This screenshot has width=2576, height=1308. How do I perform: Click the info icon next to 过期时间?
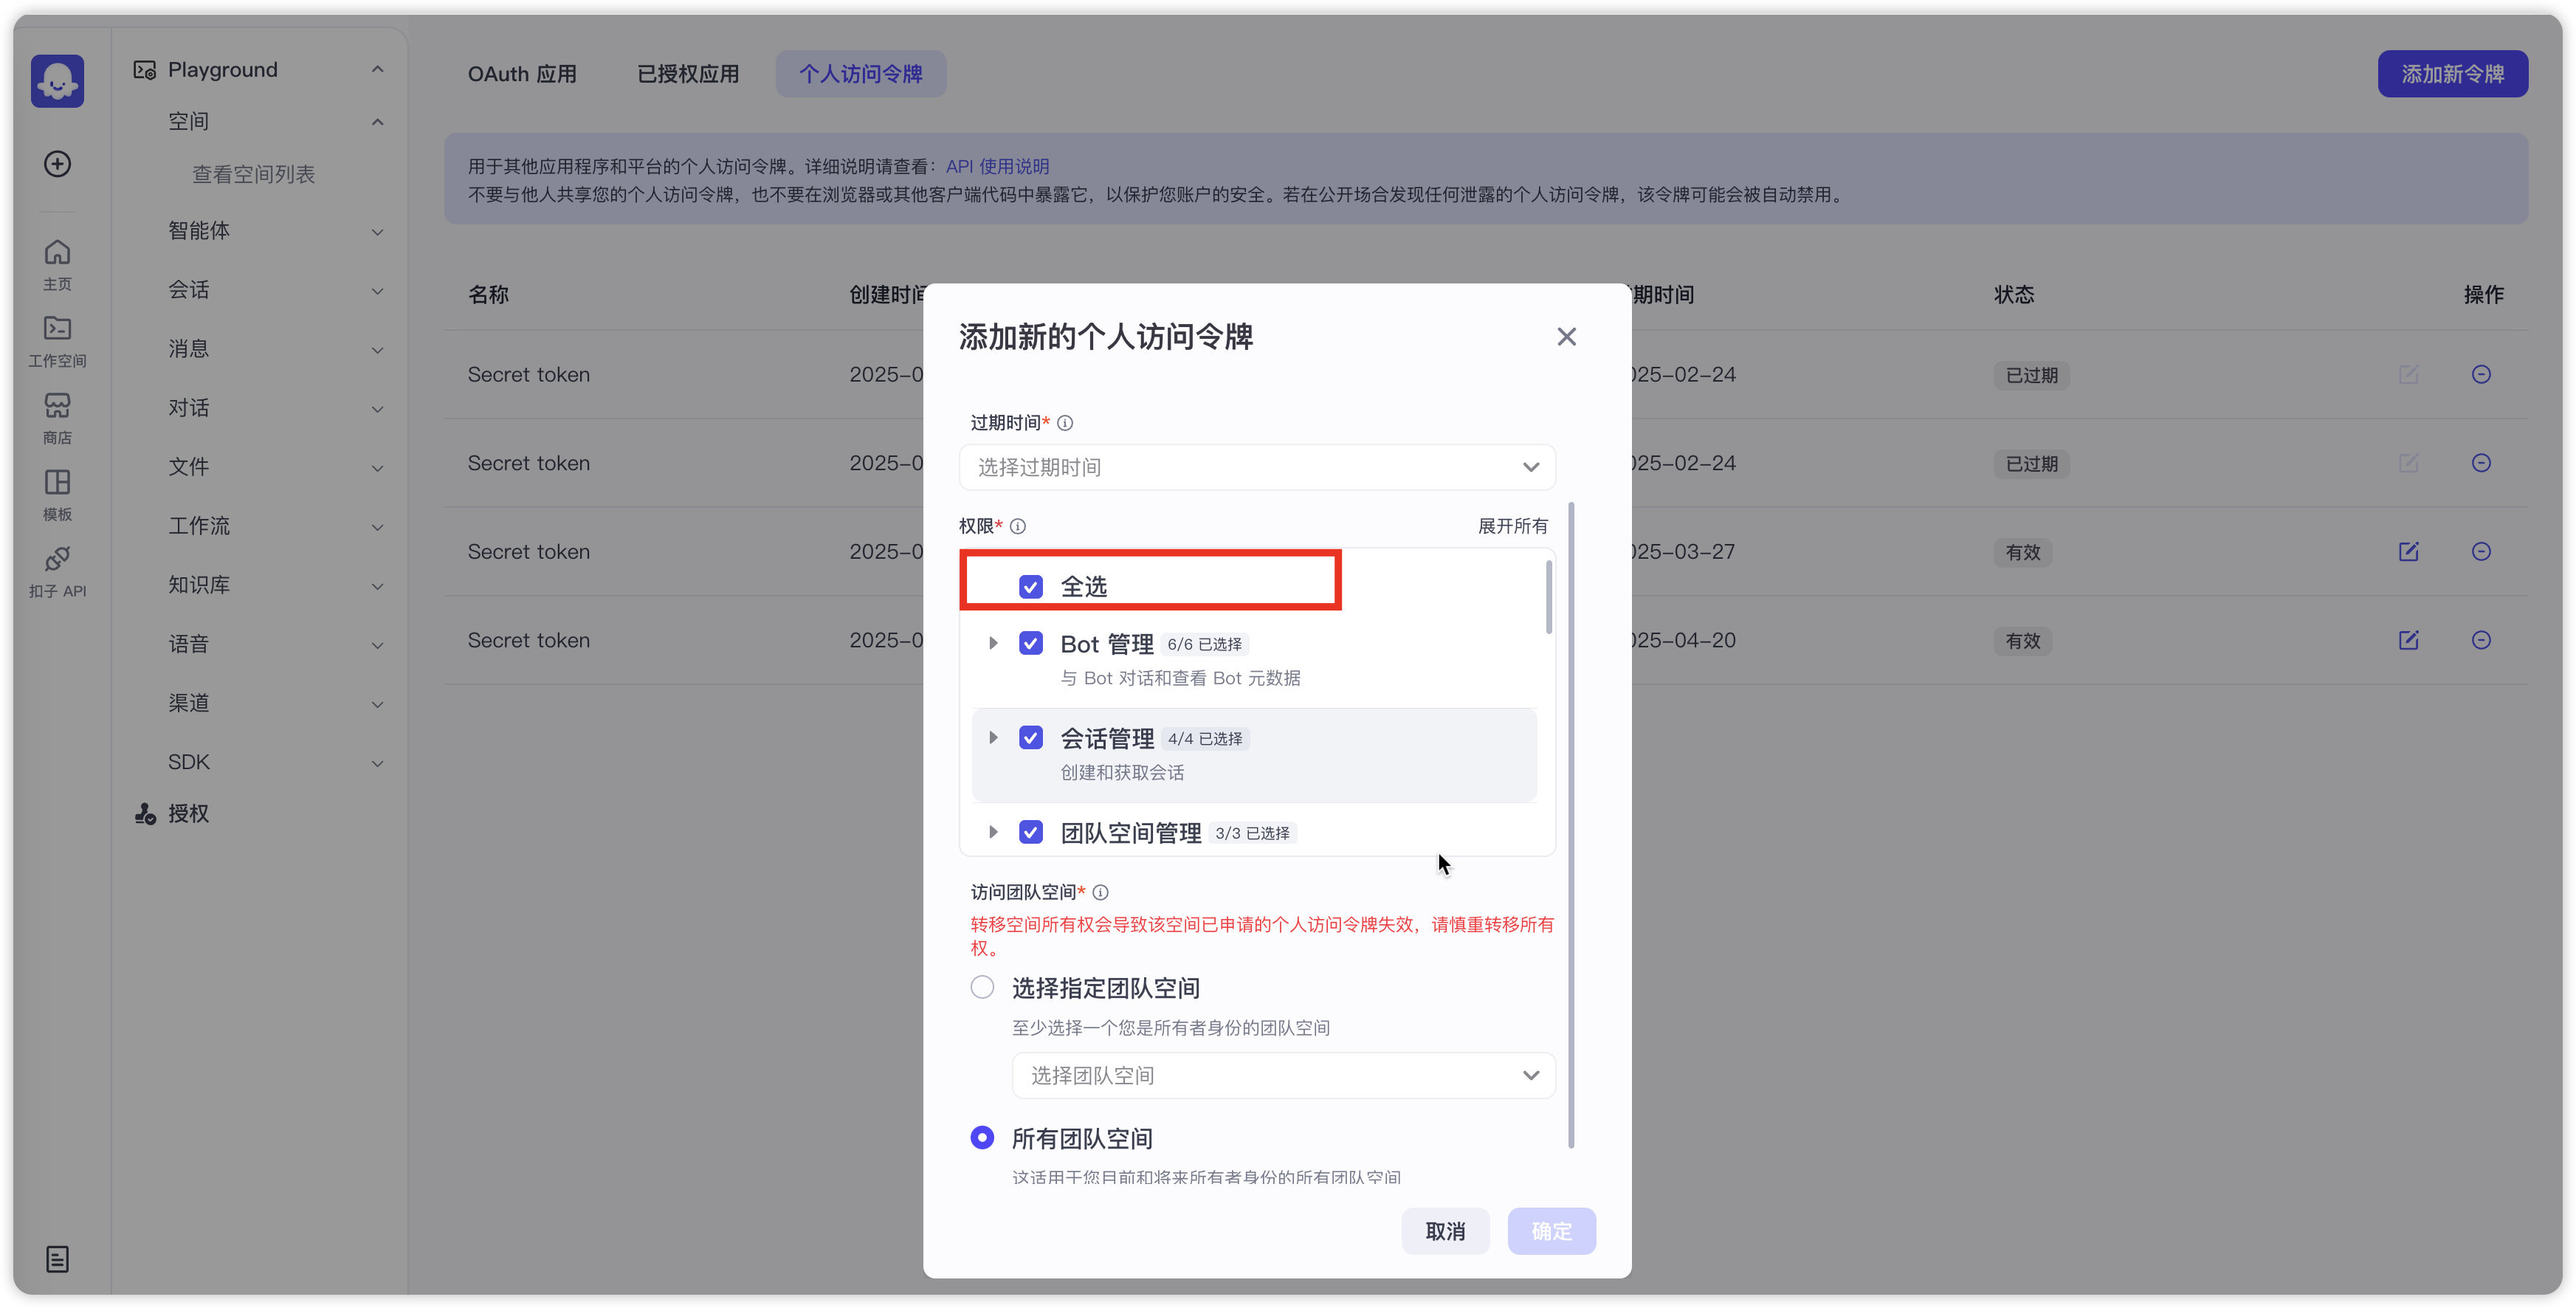1065,423
